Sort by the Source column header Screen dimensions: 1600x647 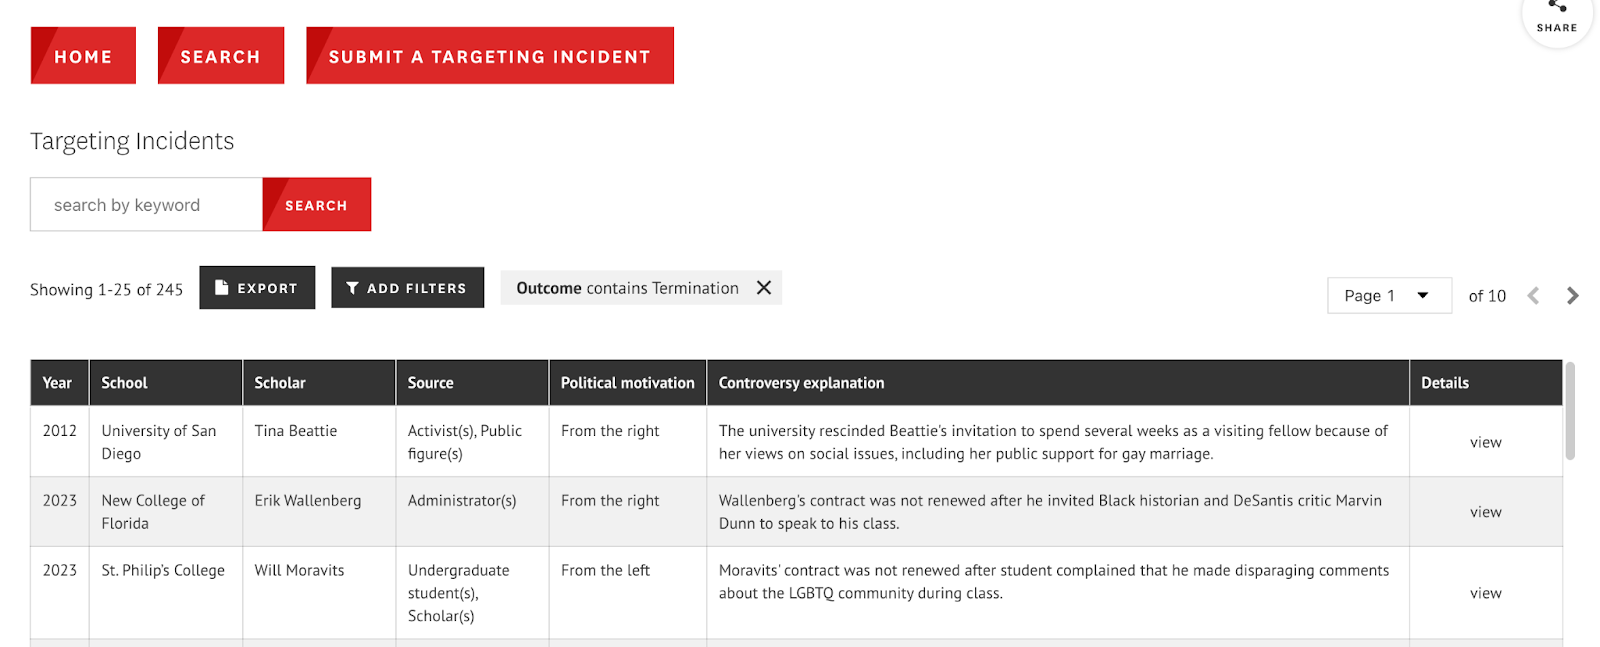pos(472,383)
